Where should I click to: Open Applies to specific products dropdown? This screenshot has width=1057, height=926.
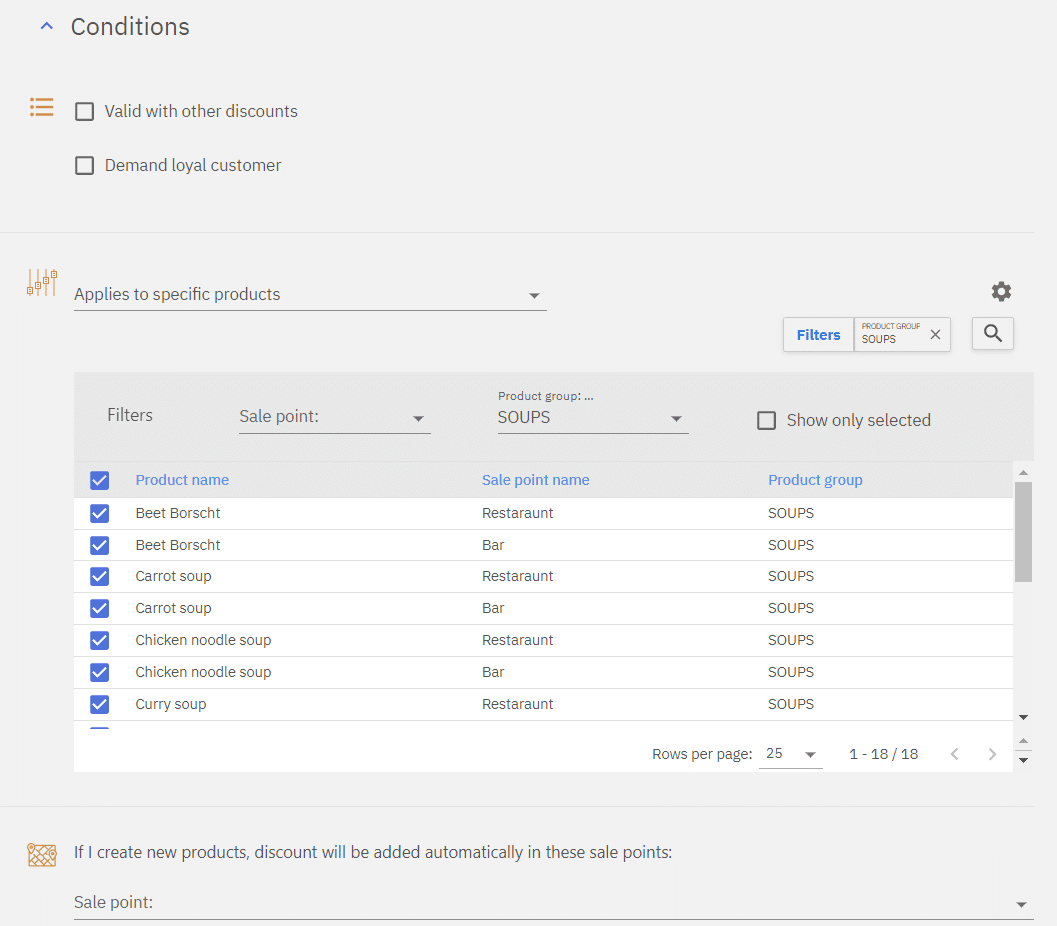(310, 295)
